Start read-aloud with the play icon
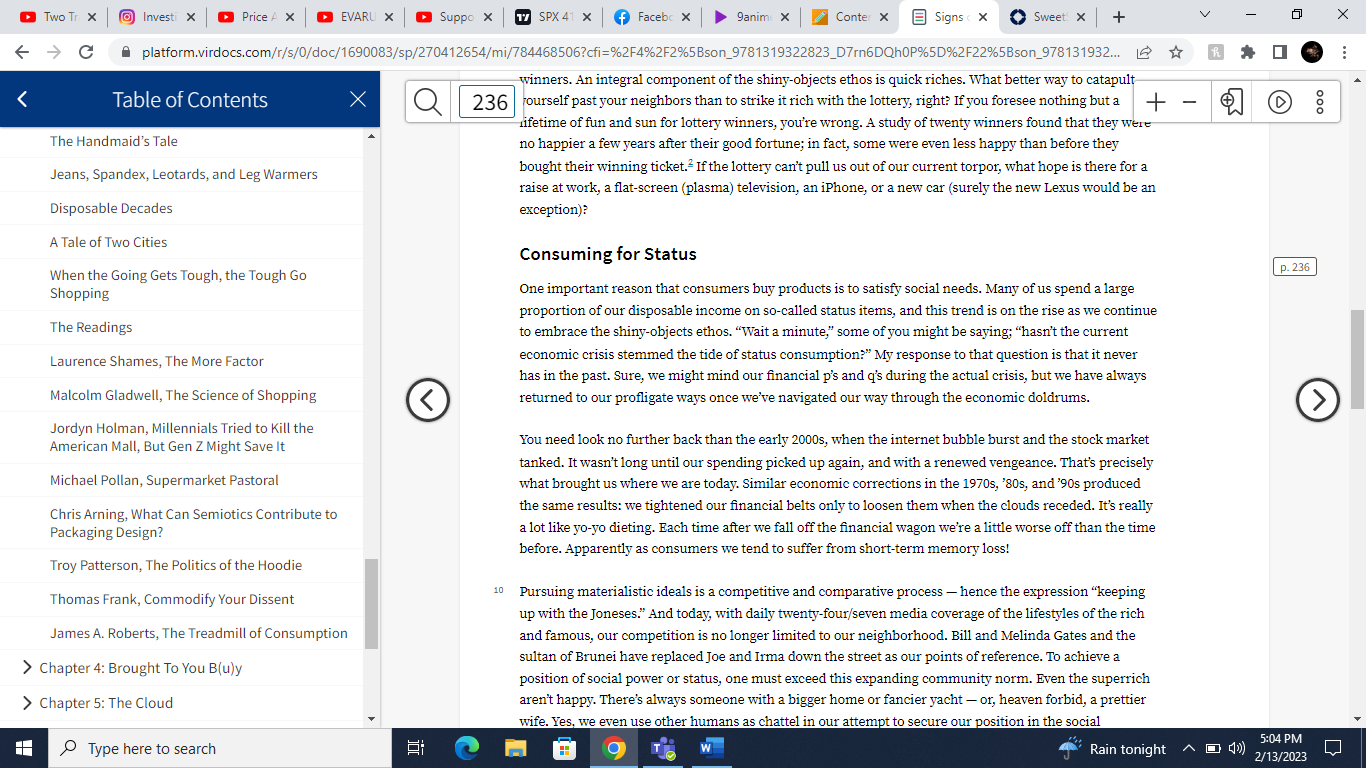The height and width of the screenshot is (768, 1366). tap(1279, 102)
